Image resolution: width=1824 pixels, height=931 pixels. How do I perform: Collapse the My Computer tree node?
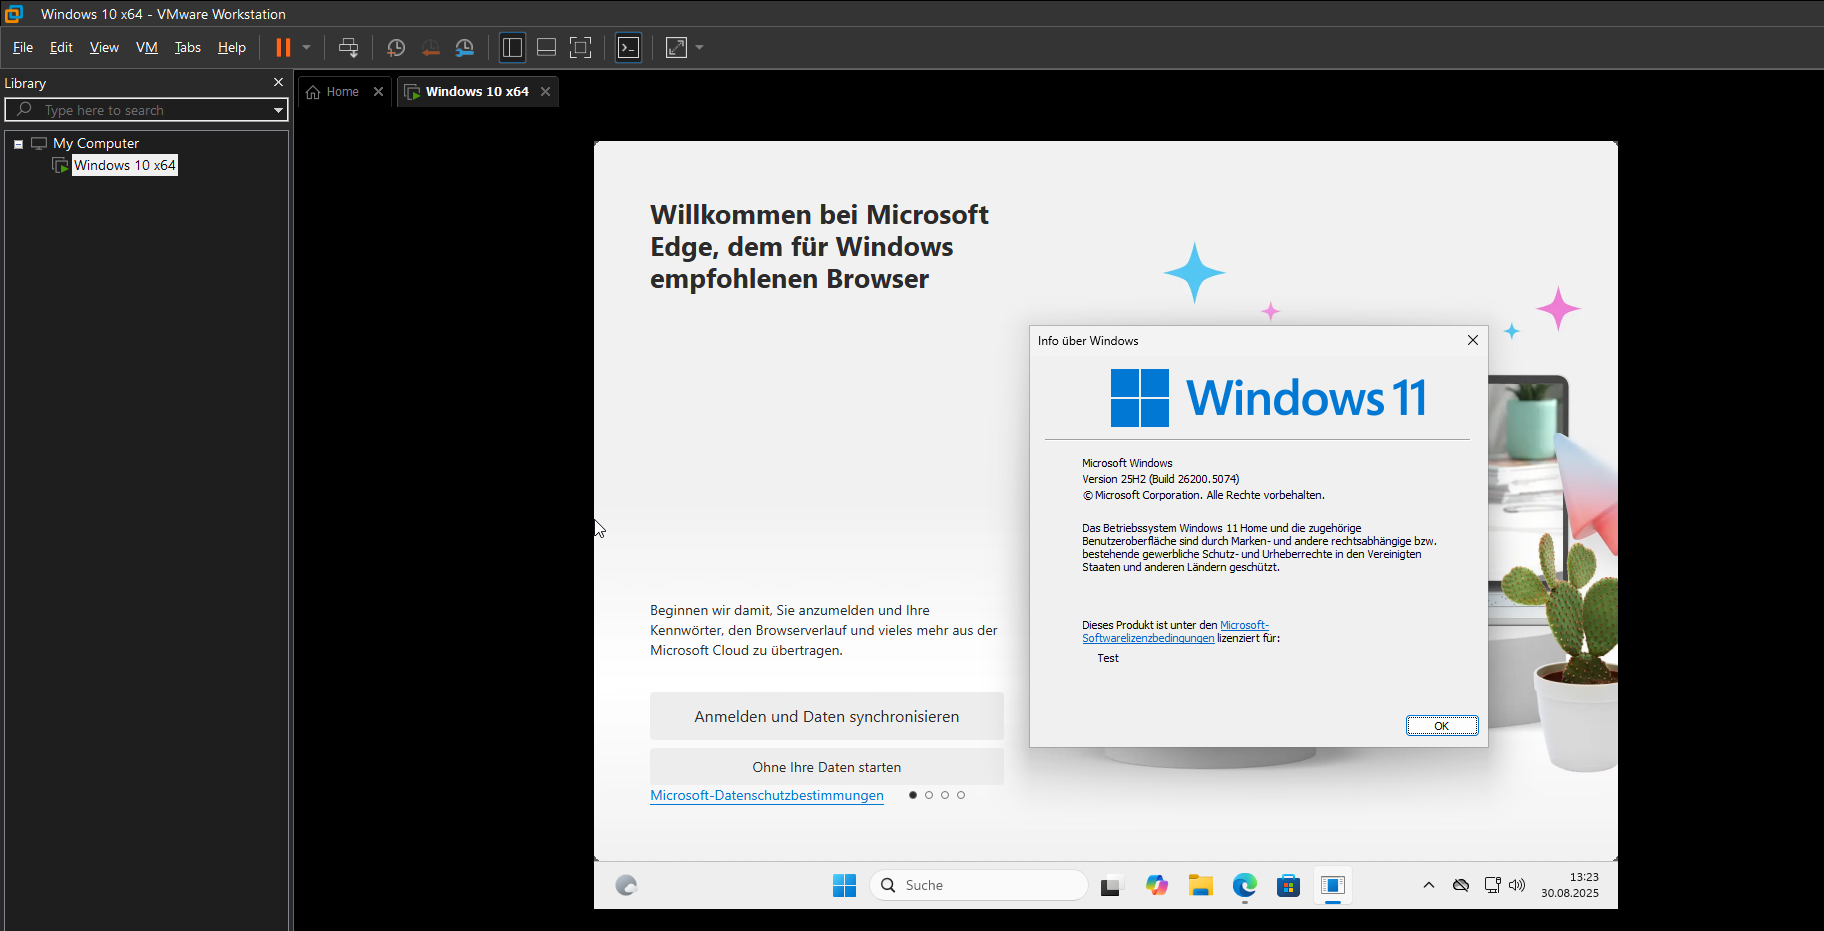18,144
